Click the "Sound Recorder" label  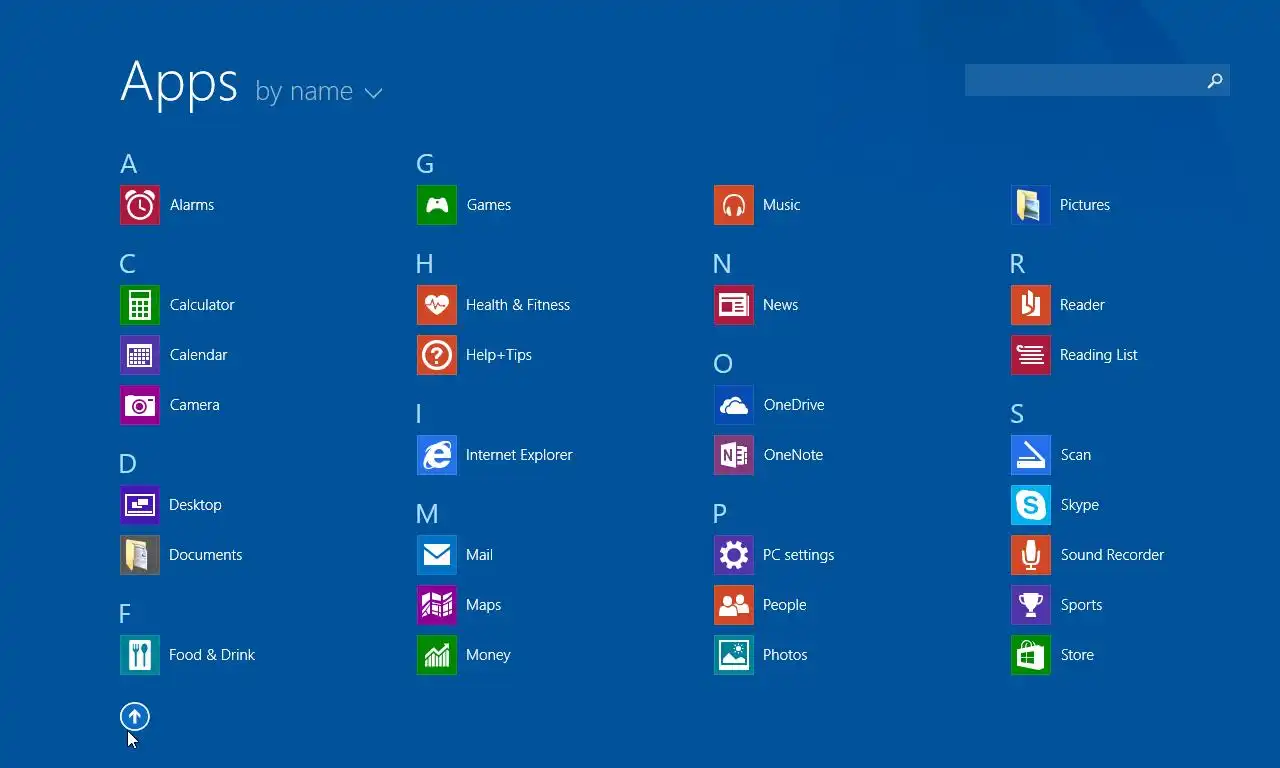coord(1112,555)
